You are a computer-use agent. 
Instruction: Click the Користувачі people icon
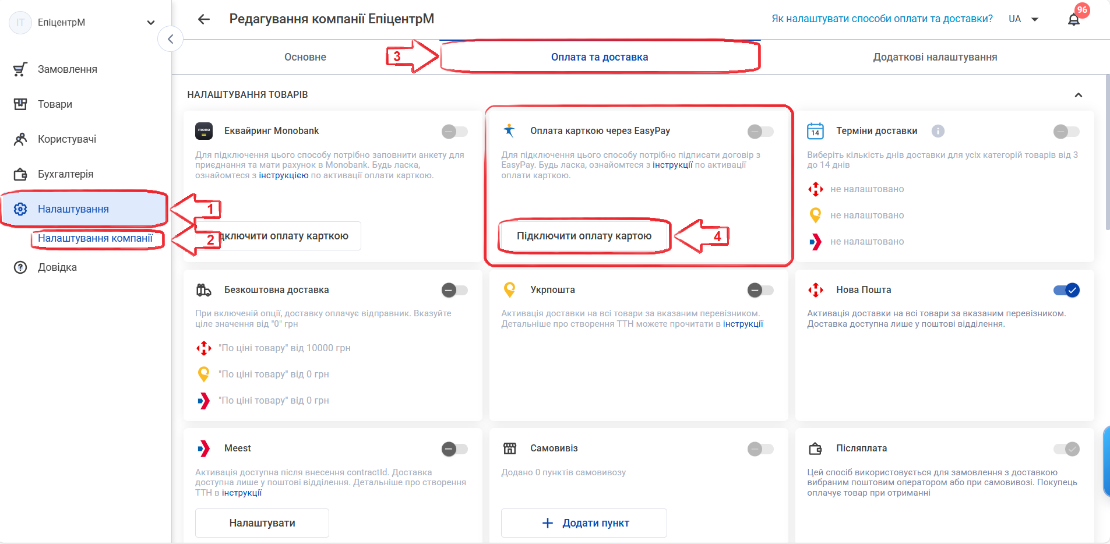21,139
